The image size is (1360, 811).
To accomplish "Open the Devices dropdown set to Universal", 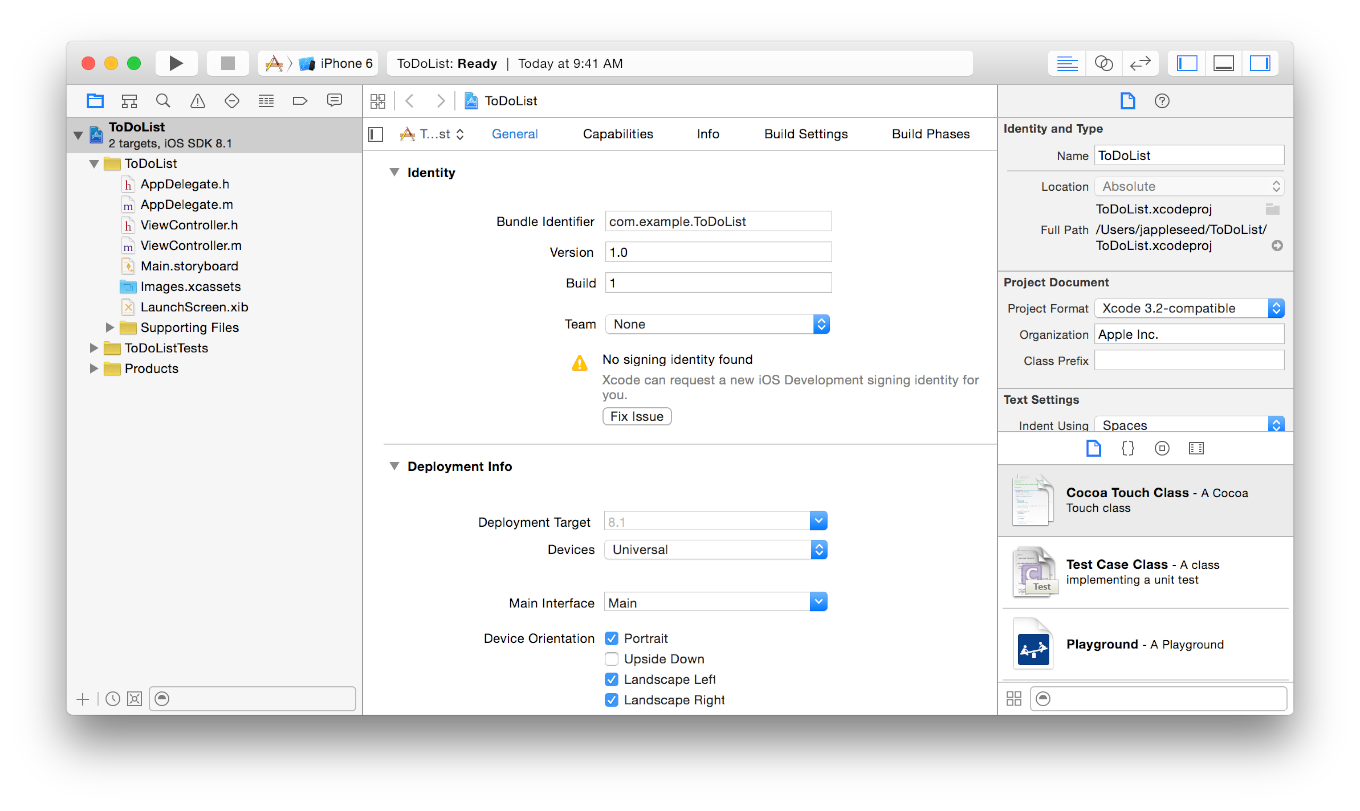I will [716, 550].
